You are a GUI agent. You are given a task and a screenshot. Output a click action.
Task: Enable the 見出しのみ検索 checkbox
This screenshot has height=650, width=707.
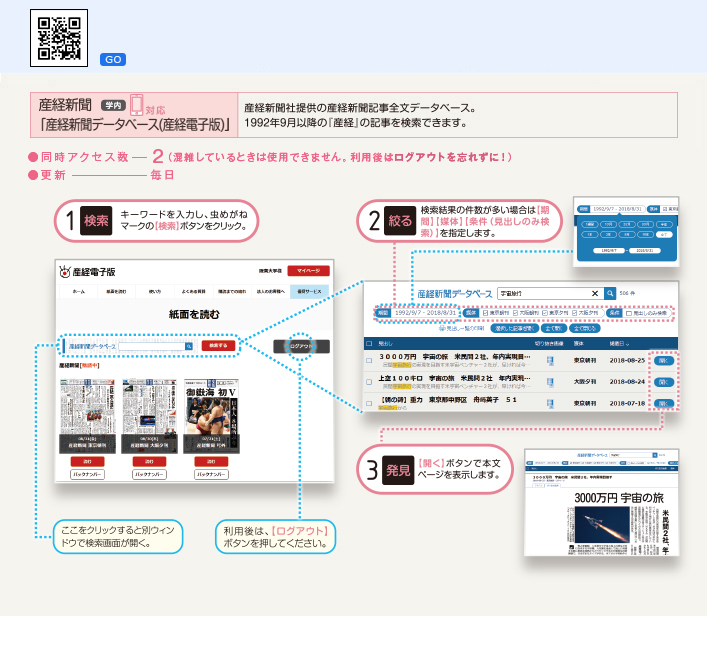(629, 313)
